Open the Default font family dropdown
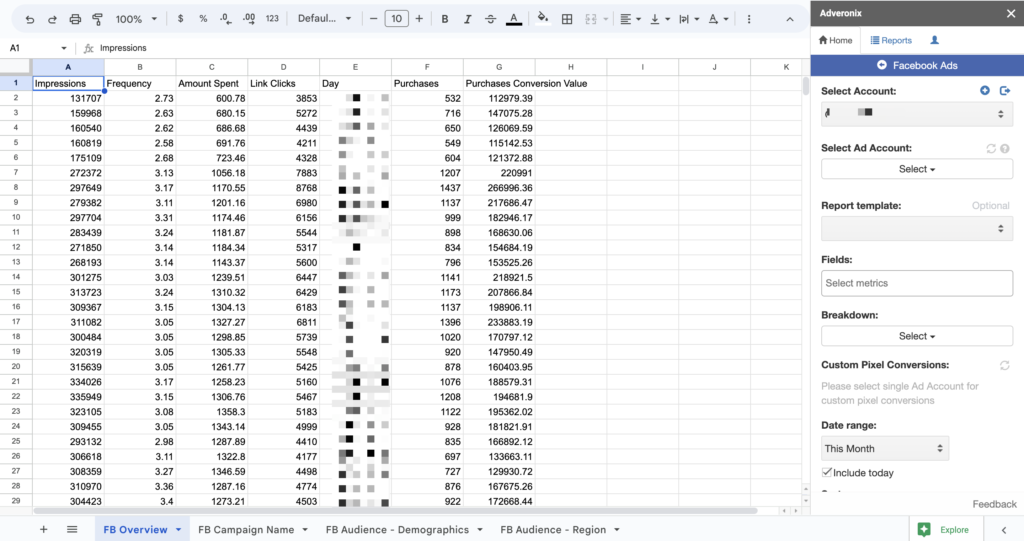 325,19
